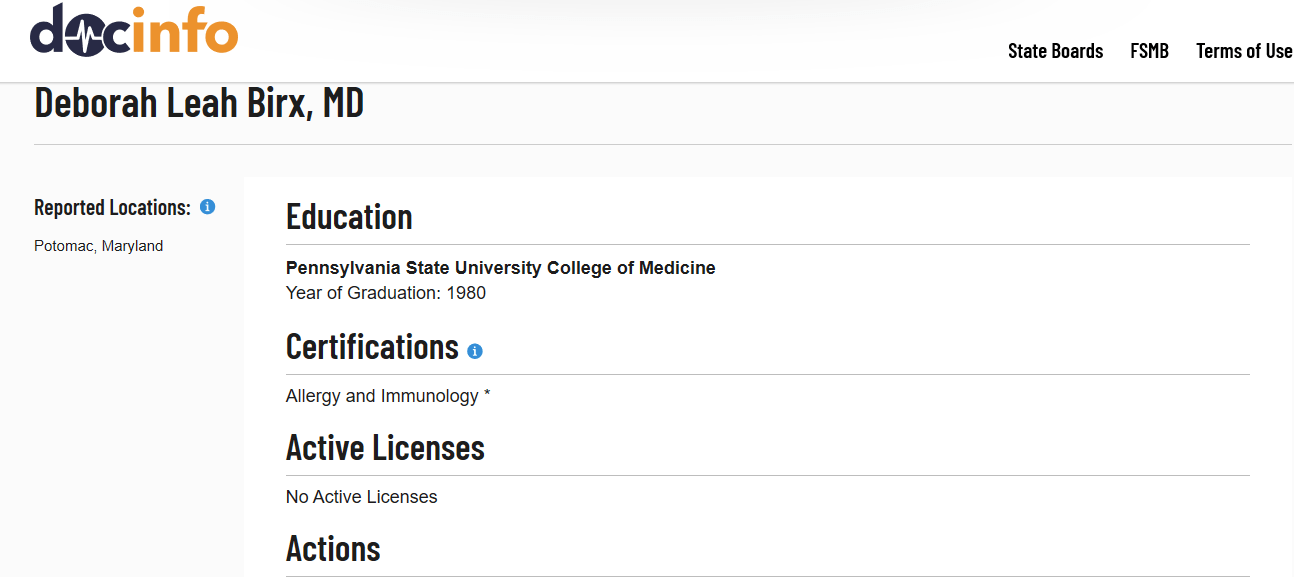The height and width of the screenshot is (577, 1294).
Task: Click the Reported Locations label
Action: coord(112,207)
